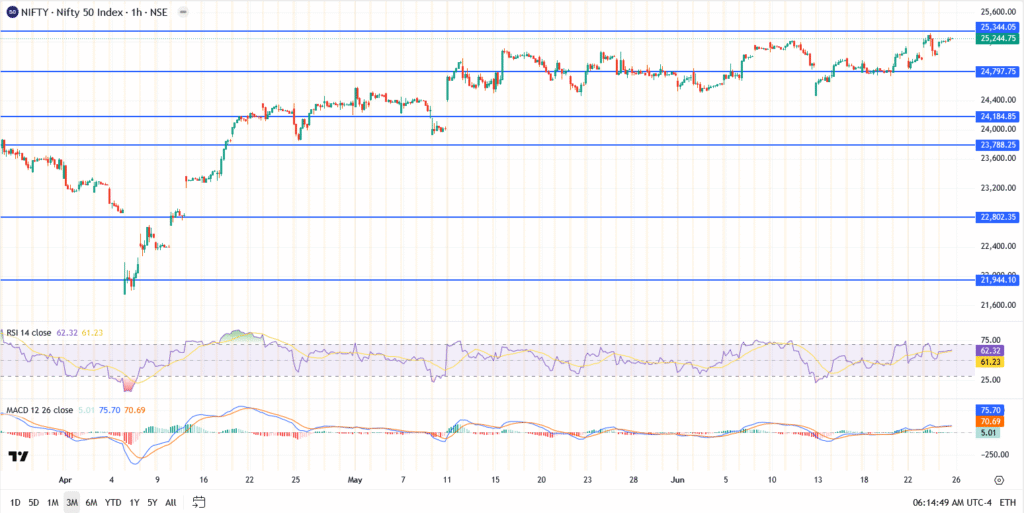This screenshot has width=1024, height=513.
Task: Show the 5Y time range
Action: point(152,502)
